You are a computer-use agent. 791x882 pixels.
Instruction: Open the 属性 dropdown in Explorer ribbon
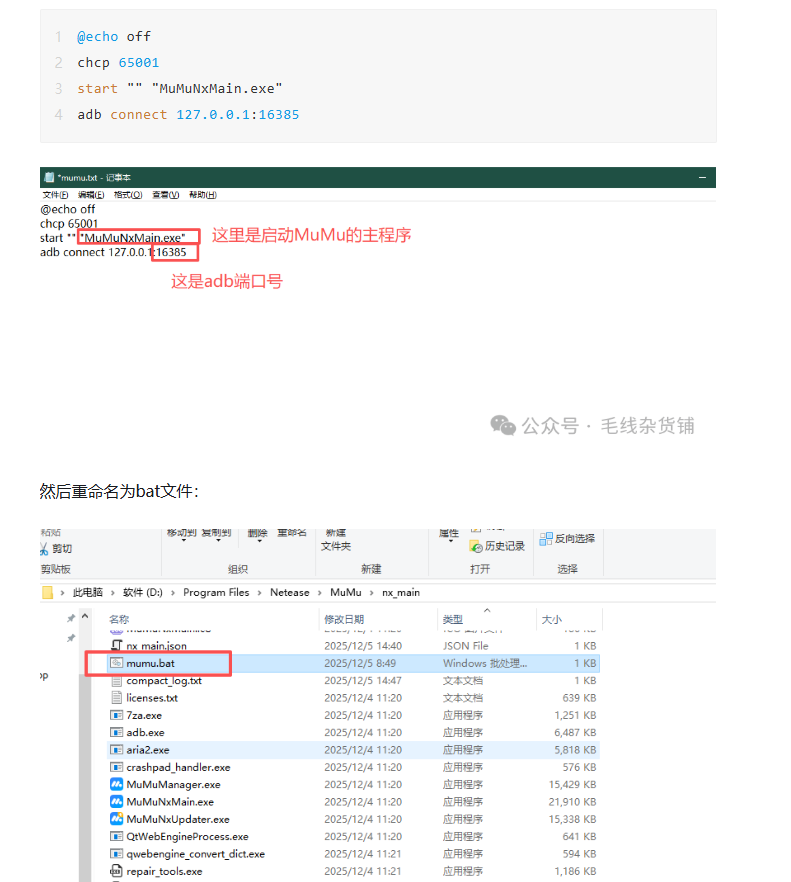coord(449,534)
